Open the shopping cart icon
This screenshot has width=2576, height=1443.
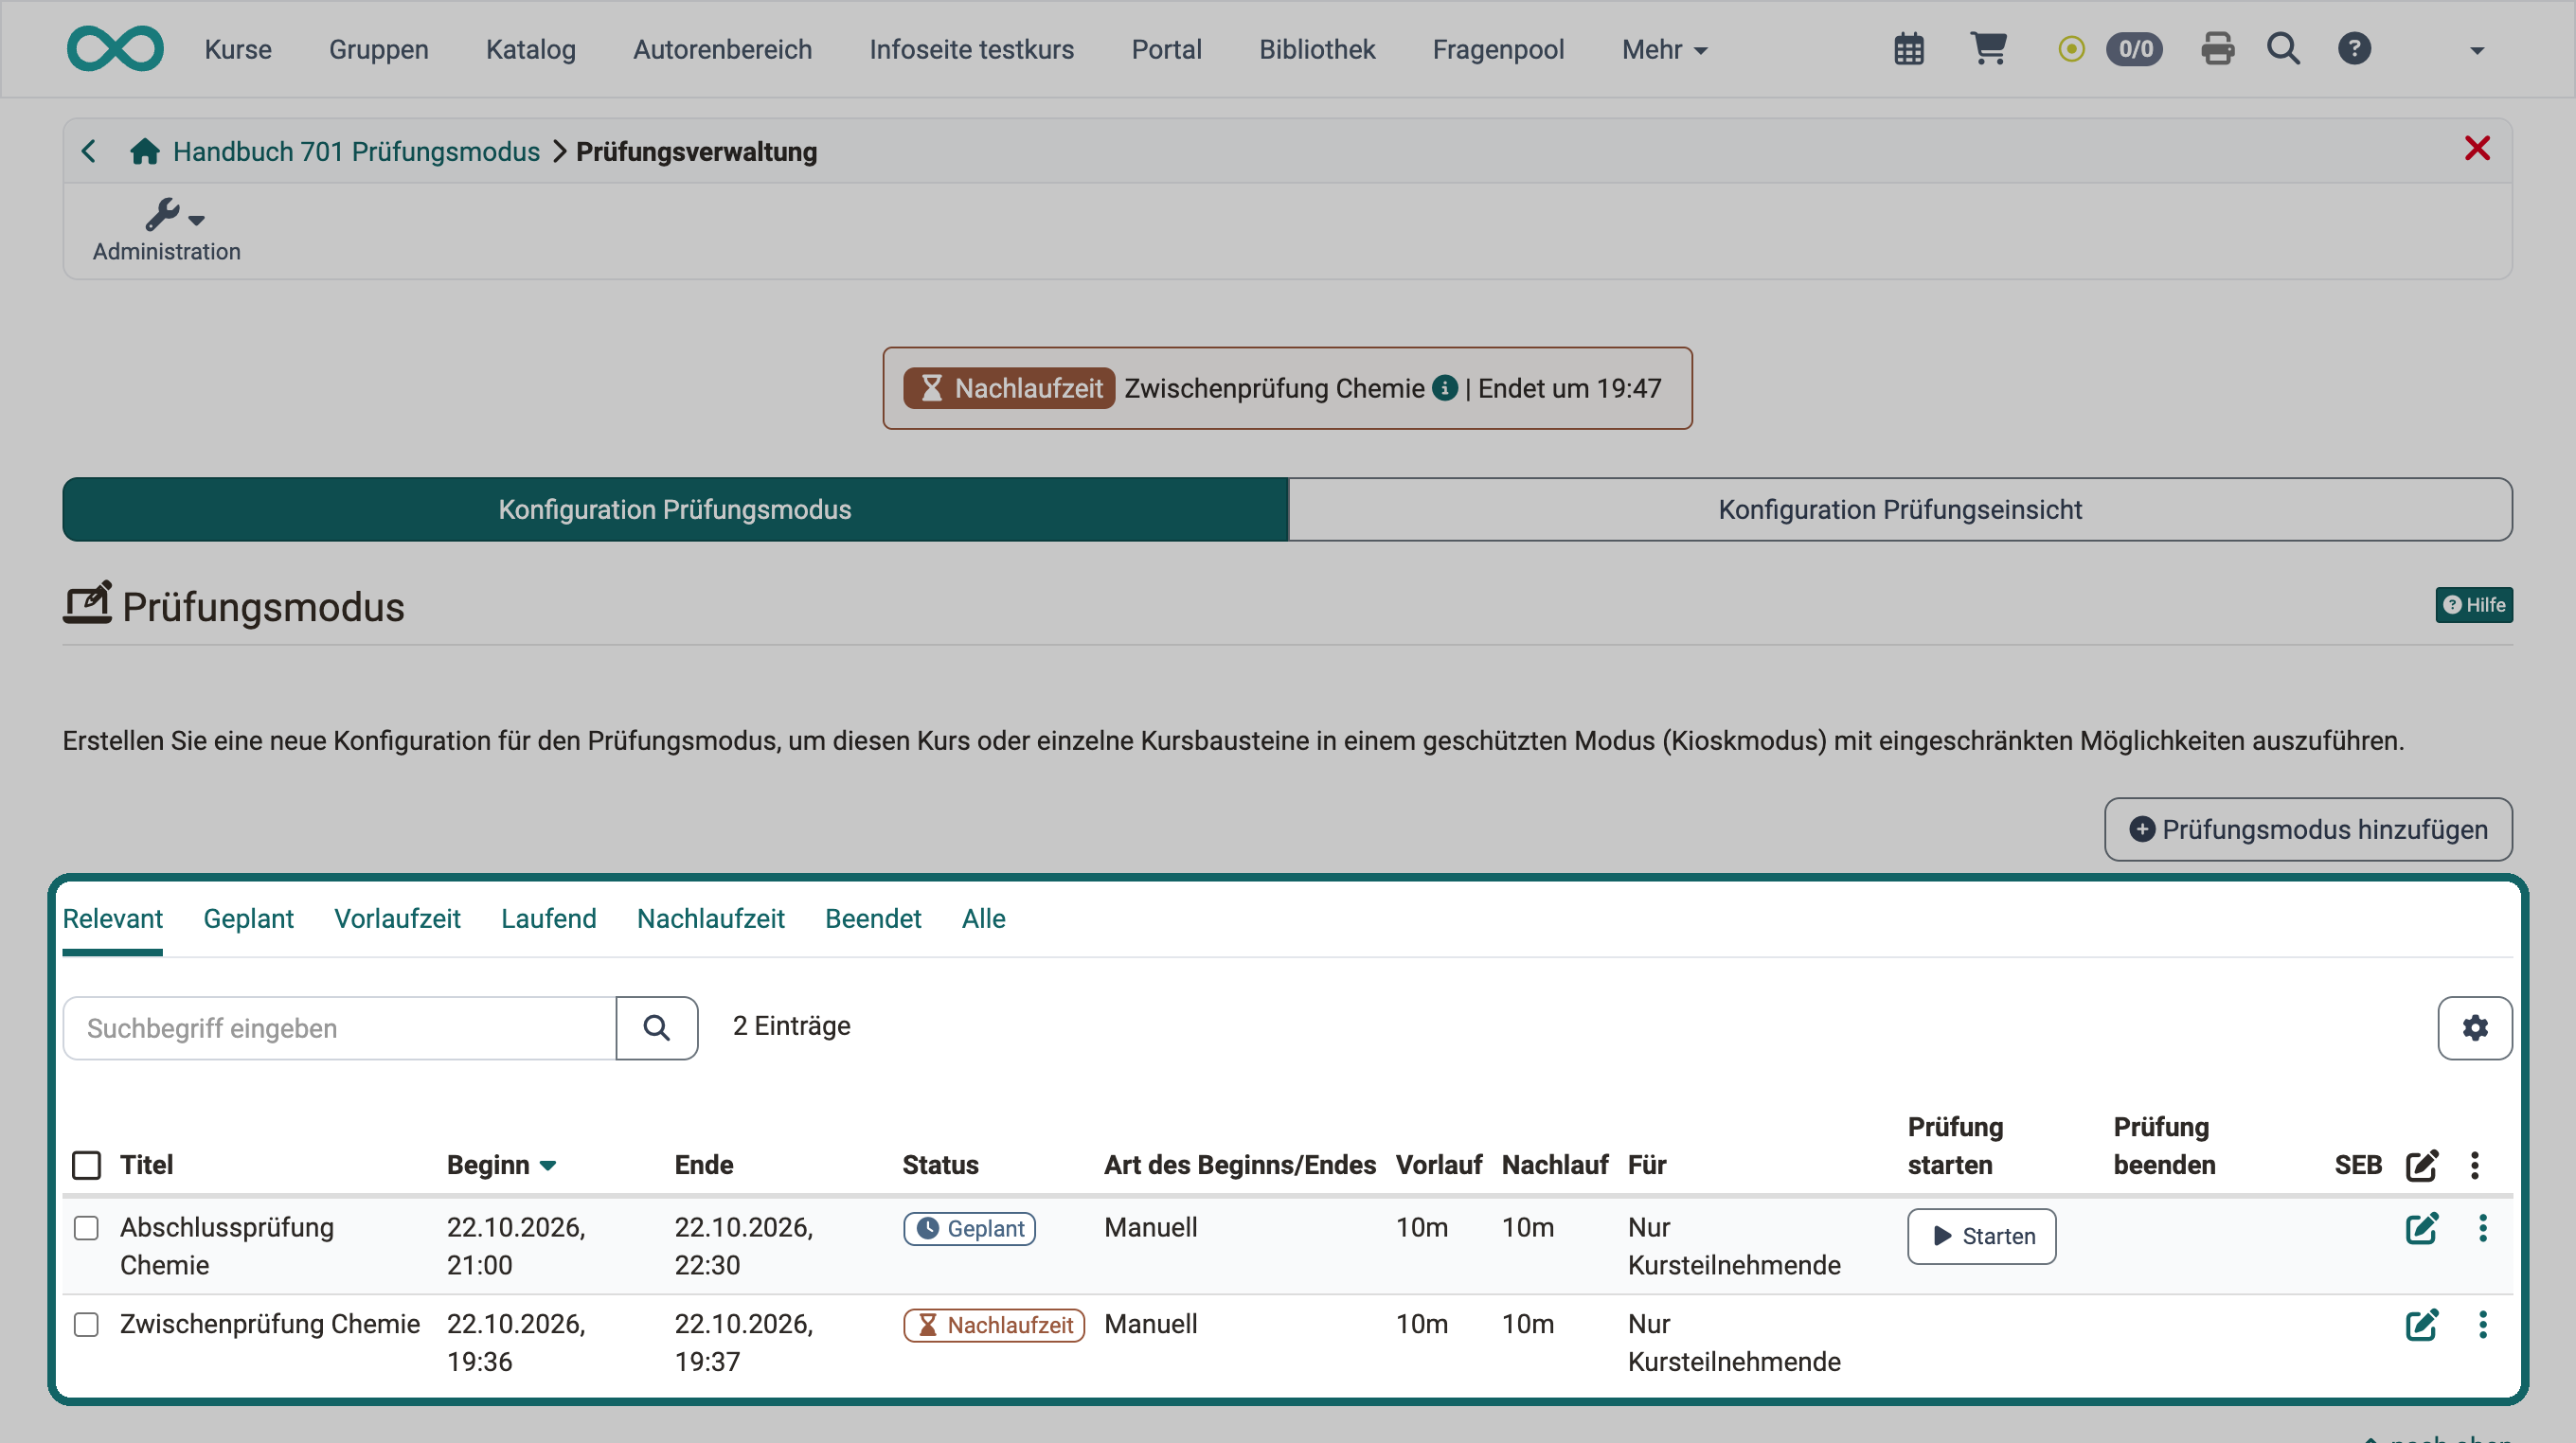click(1988, 48)
